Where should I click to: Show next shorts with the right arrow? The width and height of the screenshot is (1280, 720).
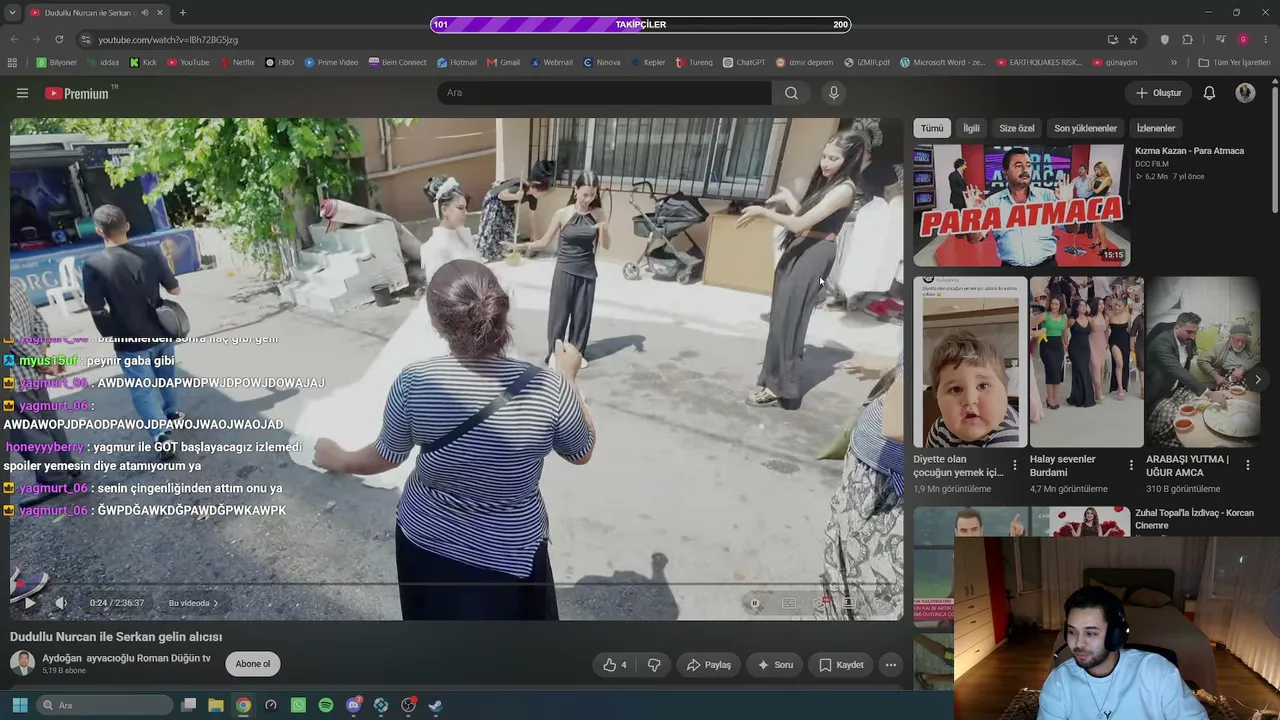click(1258, 379)
